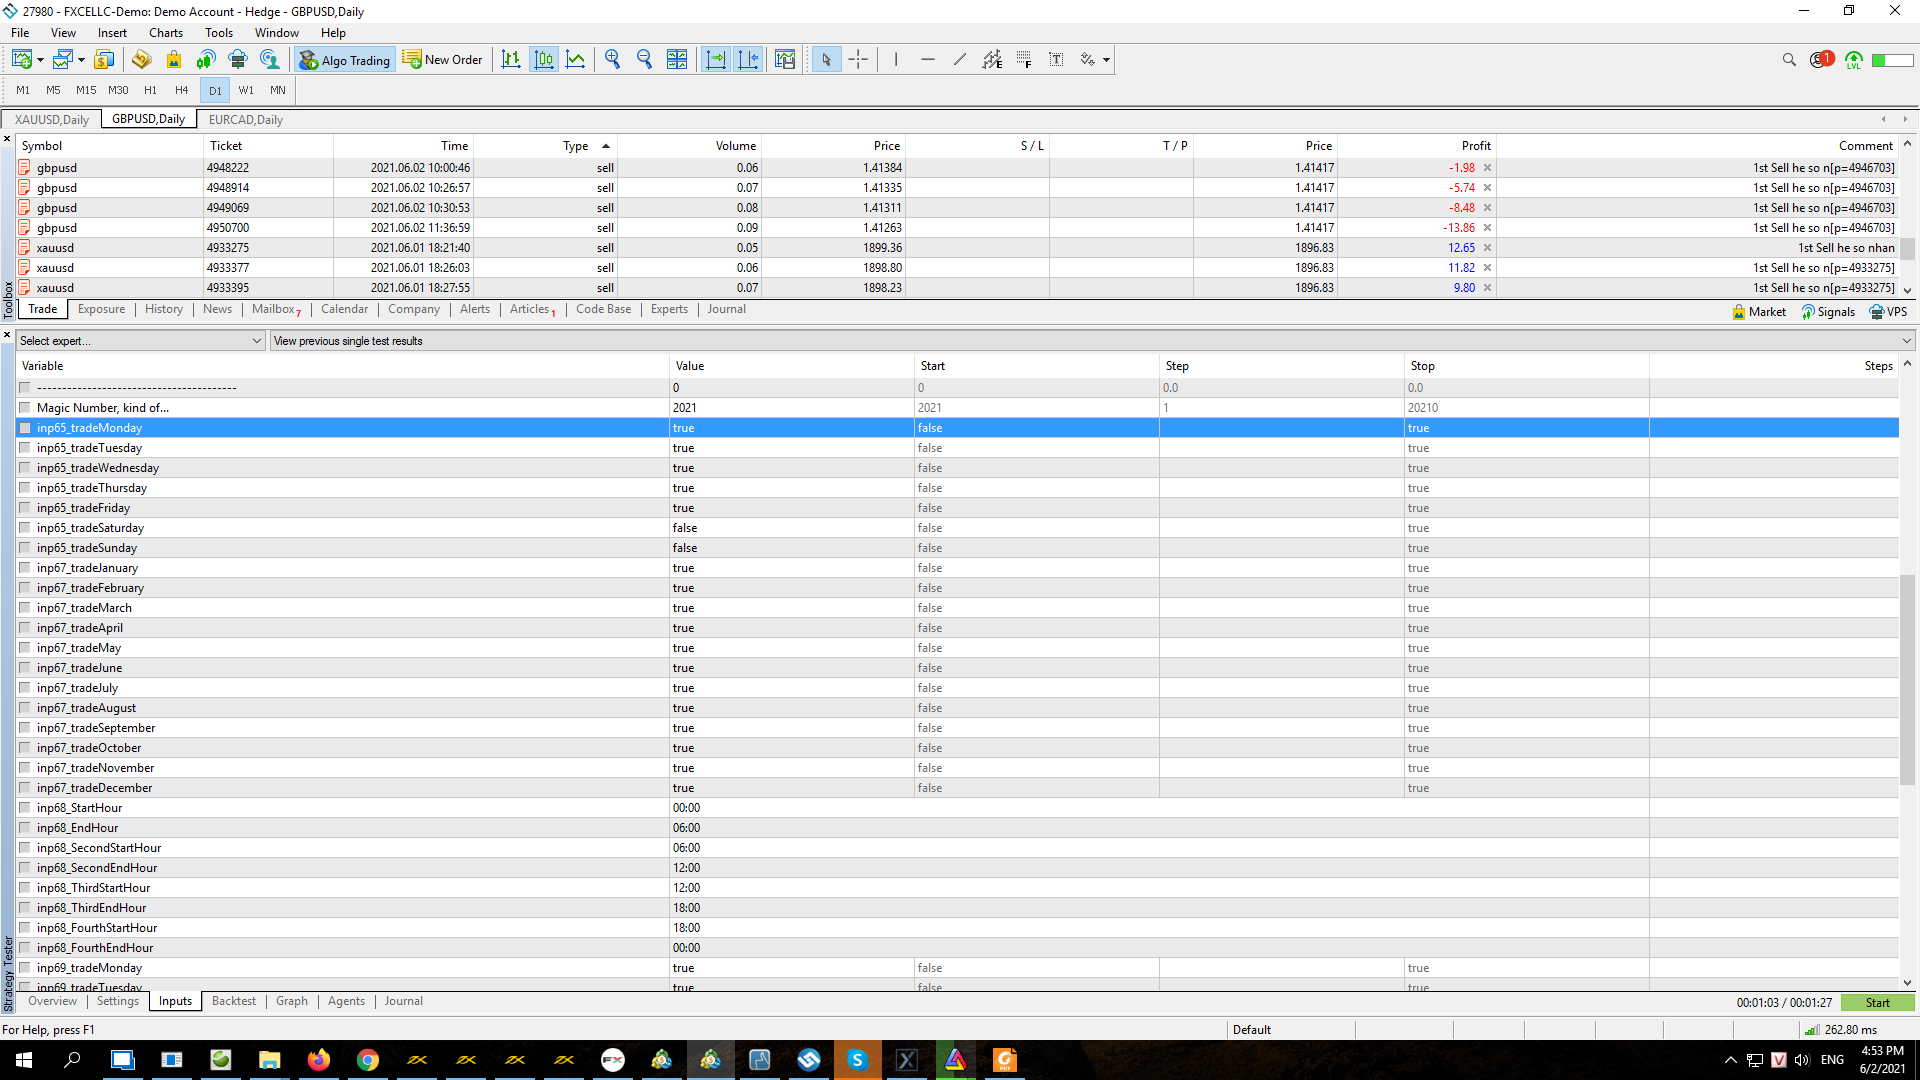Check the Magic Number checkbox
The height and width of the screenshot is (1080, 1920).
pyautogui.click(x=25, y=408)
